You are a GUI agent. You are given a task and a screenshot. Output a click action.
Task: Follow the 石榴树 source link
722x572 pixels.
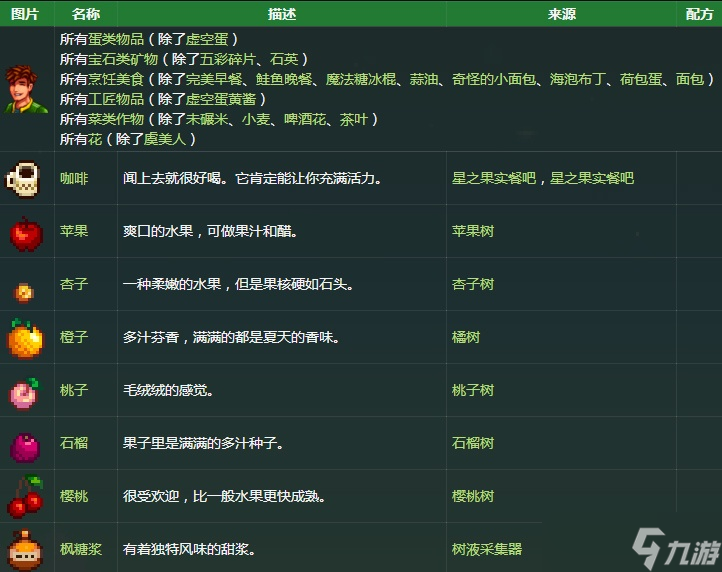point(473,443)
